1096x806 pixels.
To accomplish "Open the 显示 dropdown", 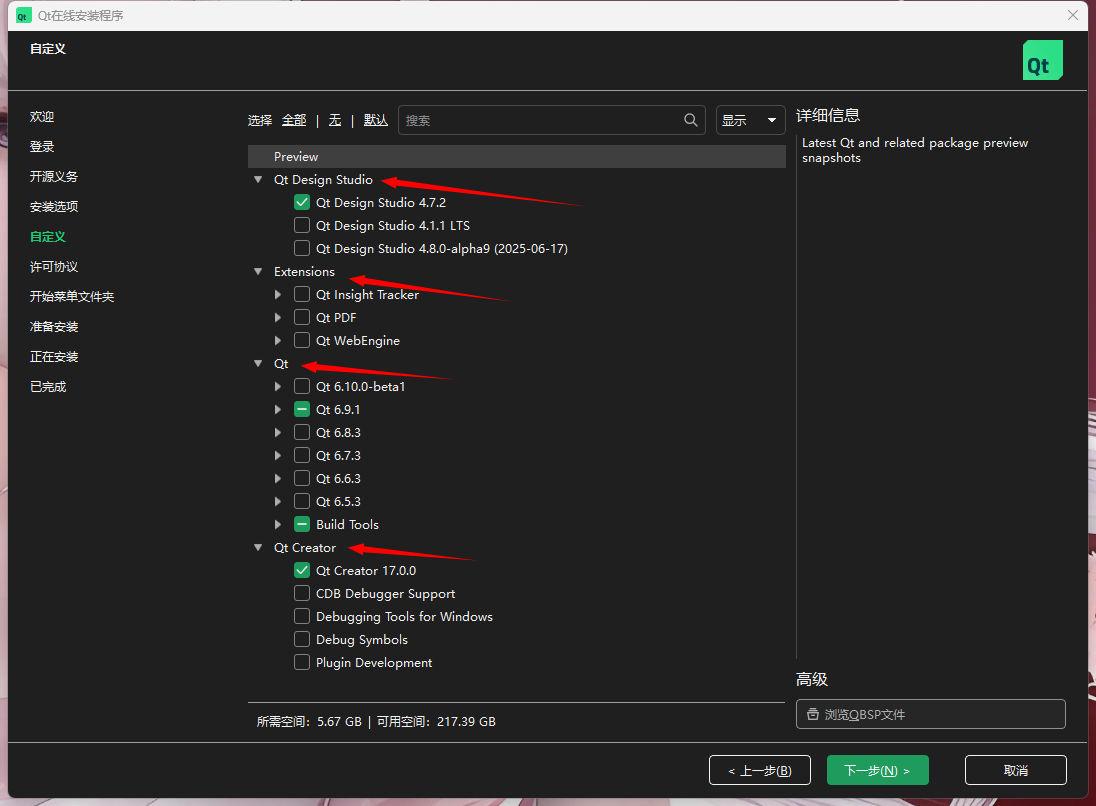I will coord(750,120).
